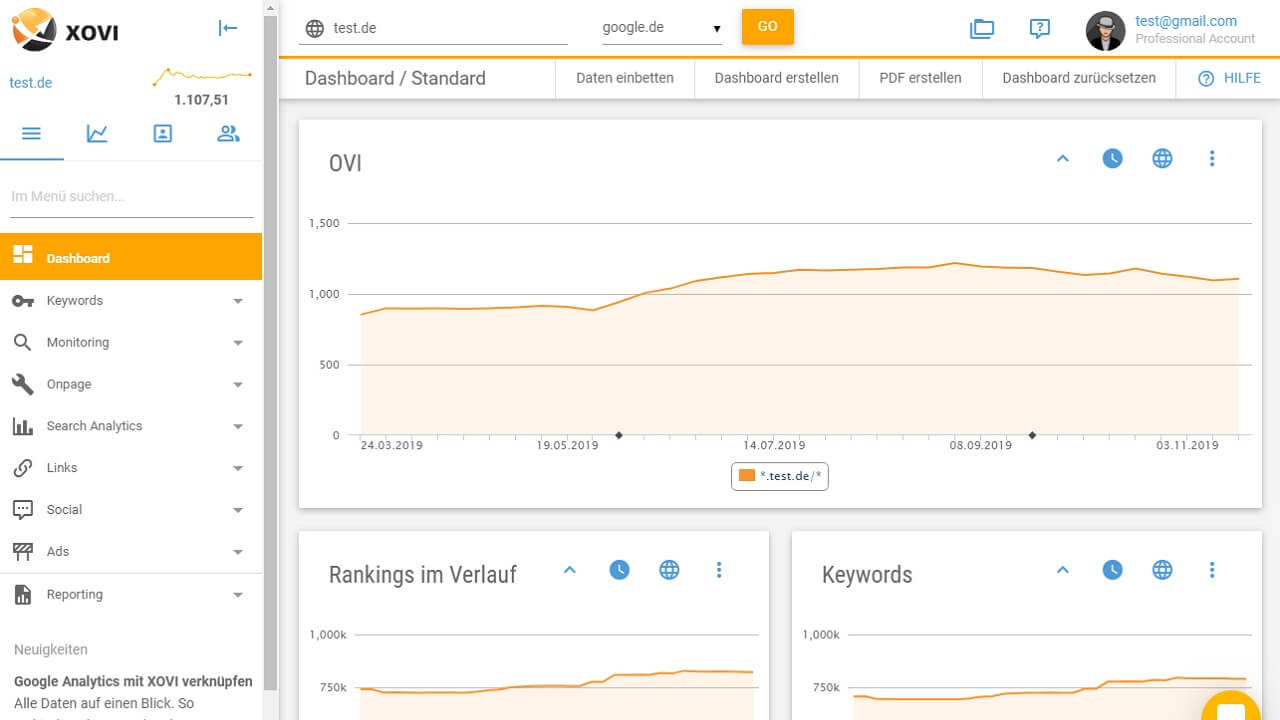Open the users group sidebar tab
1280x720 pixels.
coord(228,133)
